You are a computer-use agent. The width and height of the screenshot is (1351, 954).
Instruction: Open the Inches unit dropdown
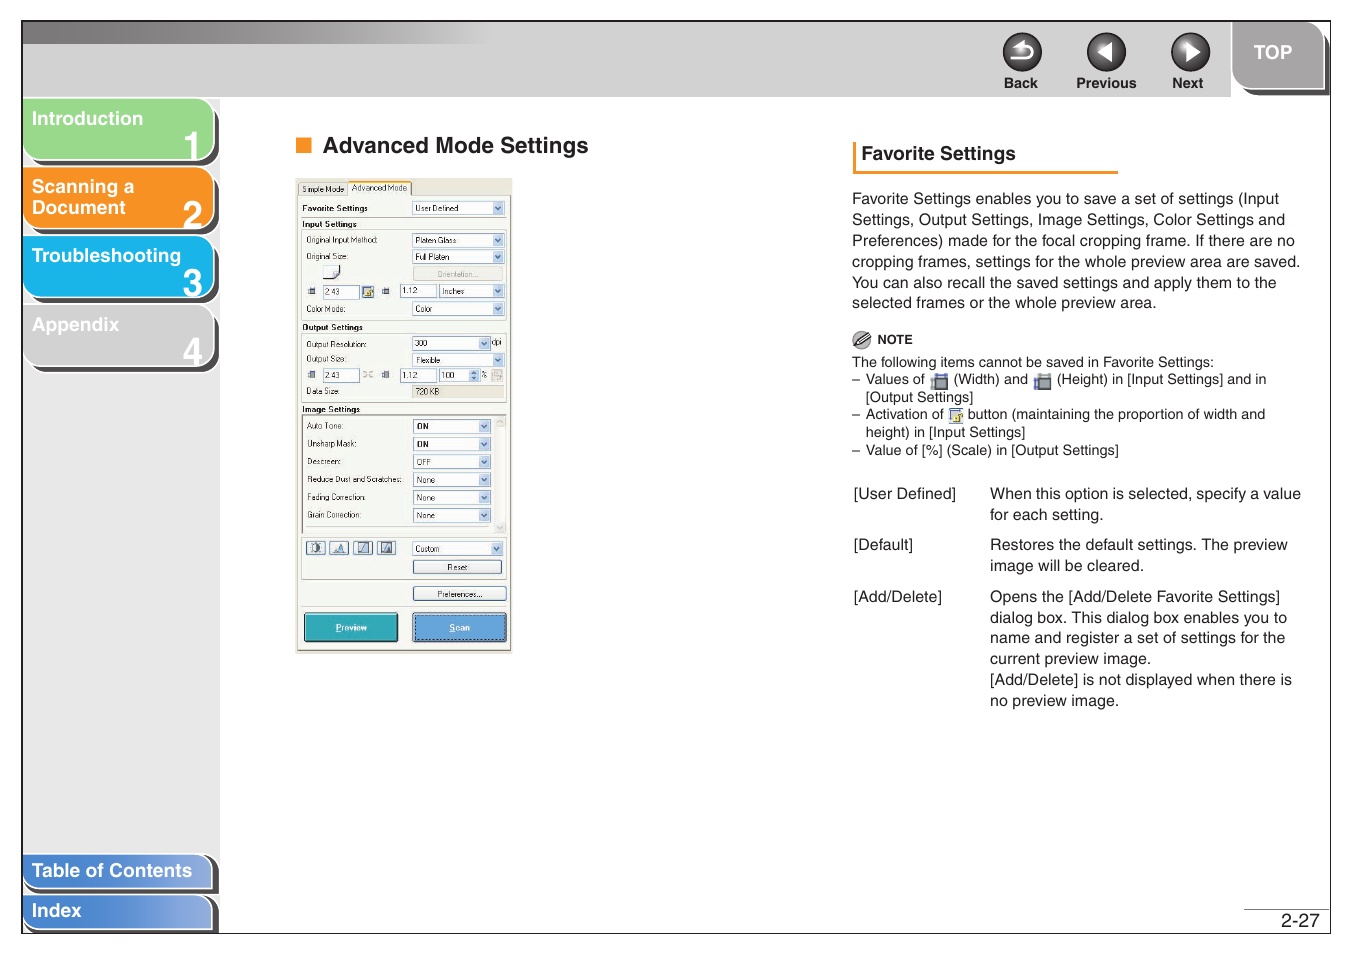pyautogui.click(x=471, y=291)
